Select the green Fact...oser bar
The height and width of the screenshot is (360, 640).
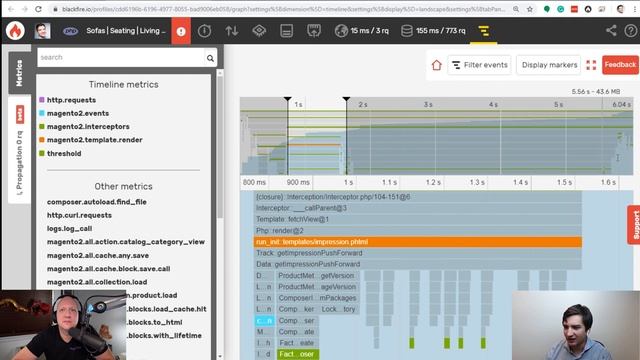pyautogui.click(x=298, y=354)
